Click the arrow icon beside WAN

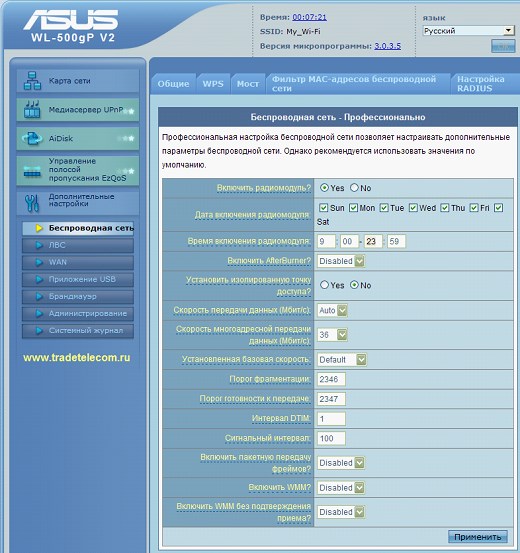click(x=39, y=262)
